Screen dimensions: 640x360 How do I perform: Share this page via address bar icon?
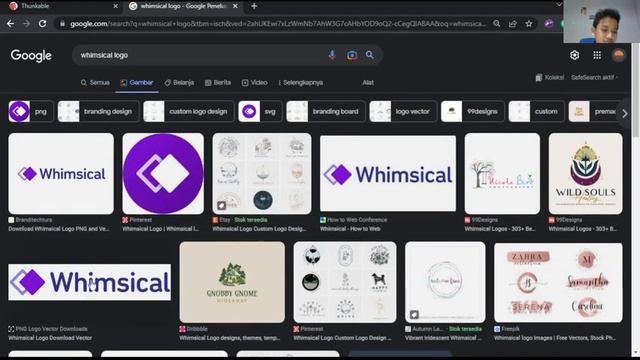coord(513,24)
